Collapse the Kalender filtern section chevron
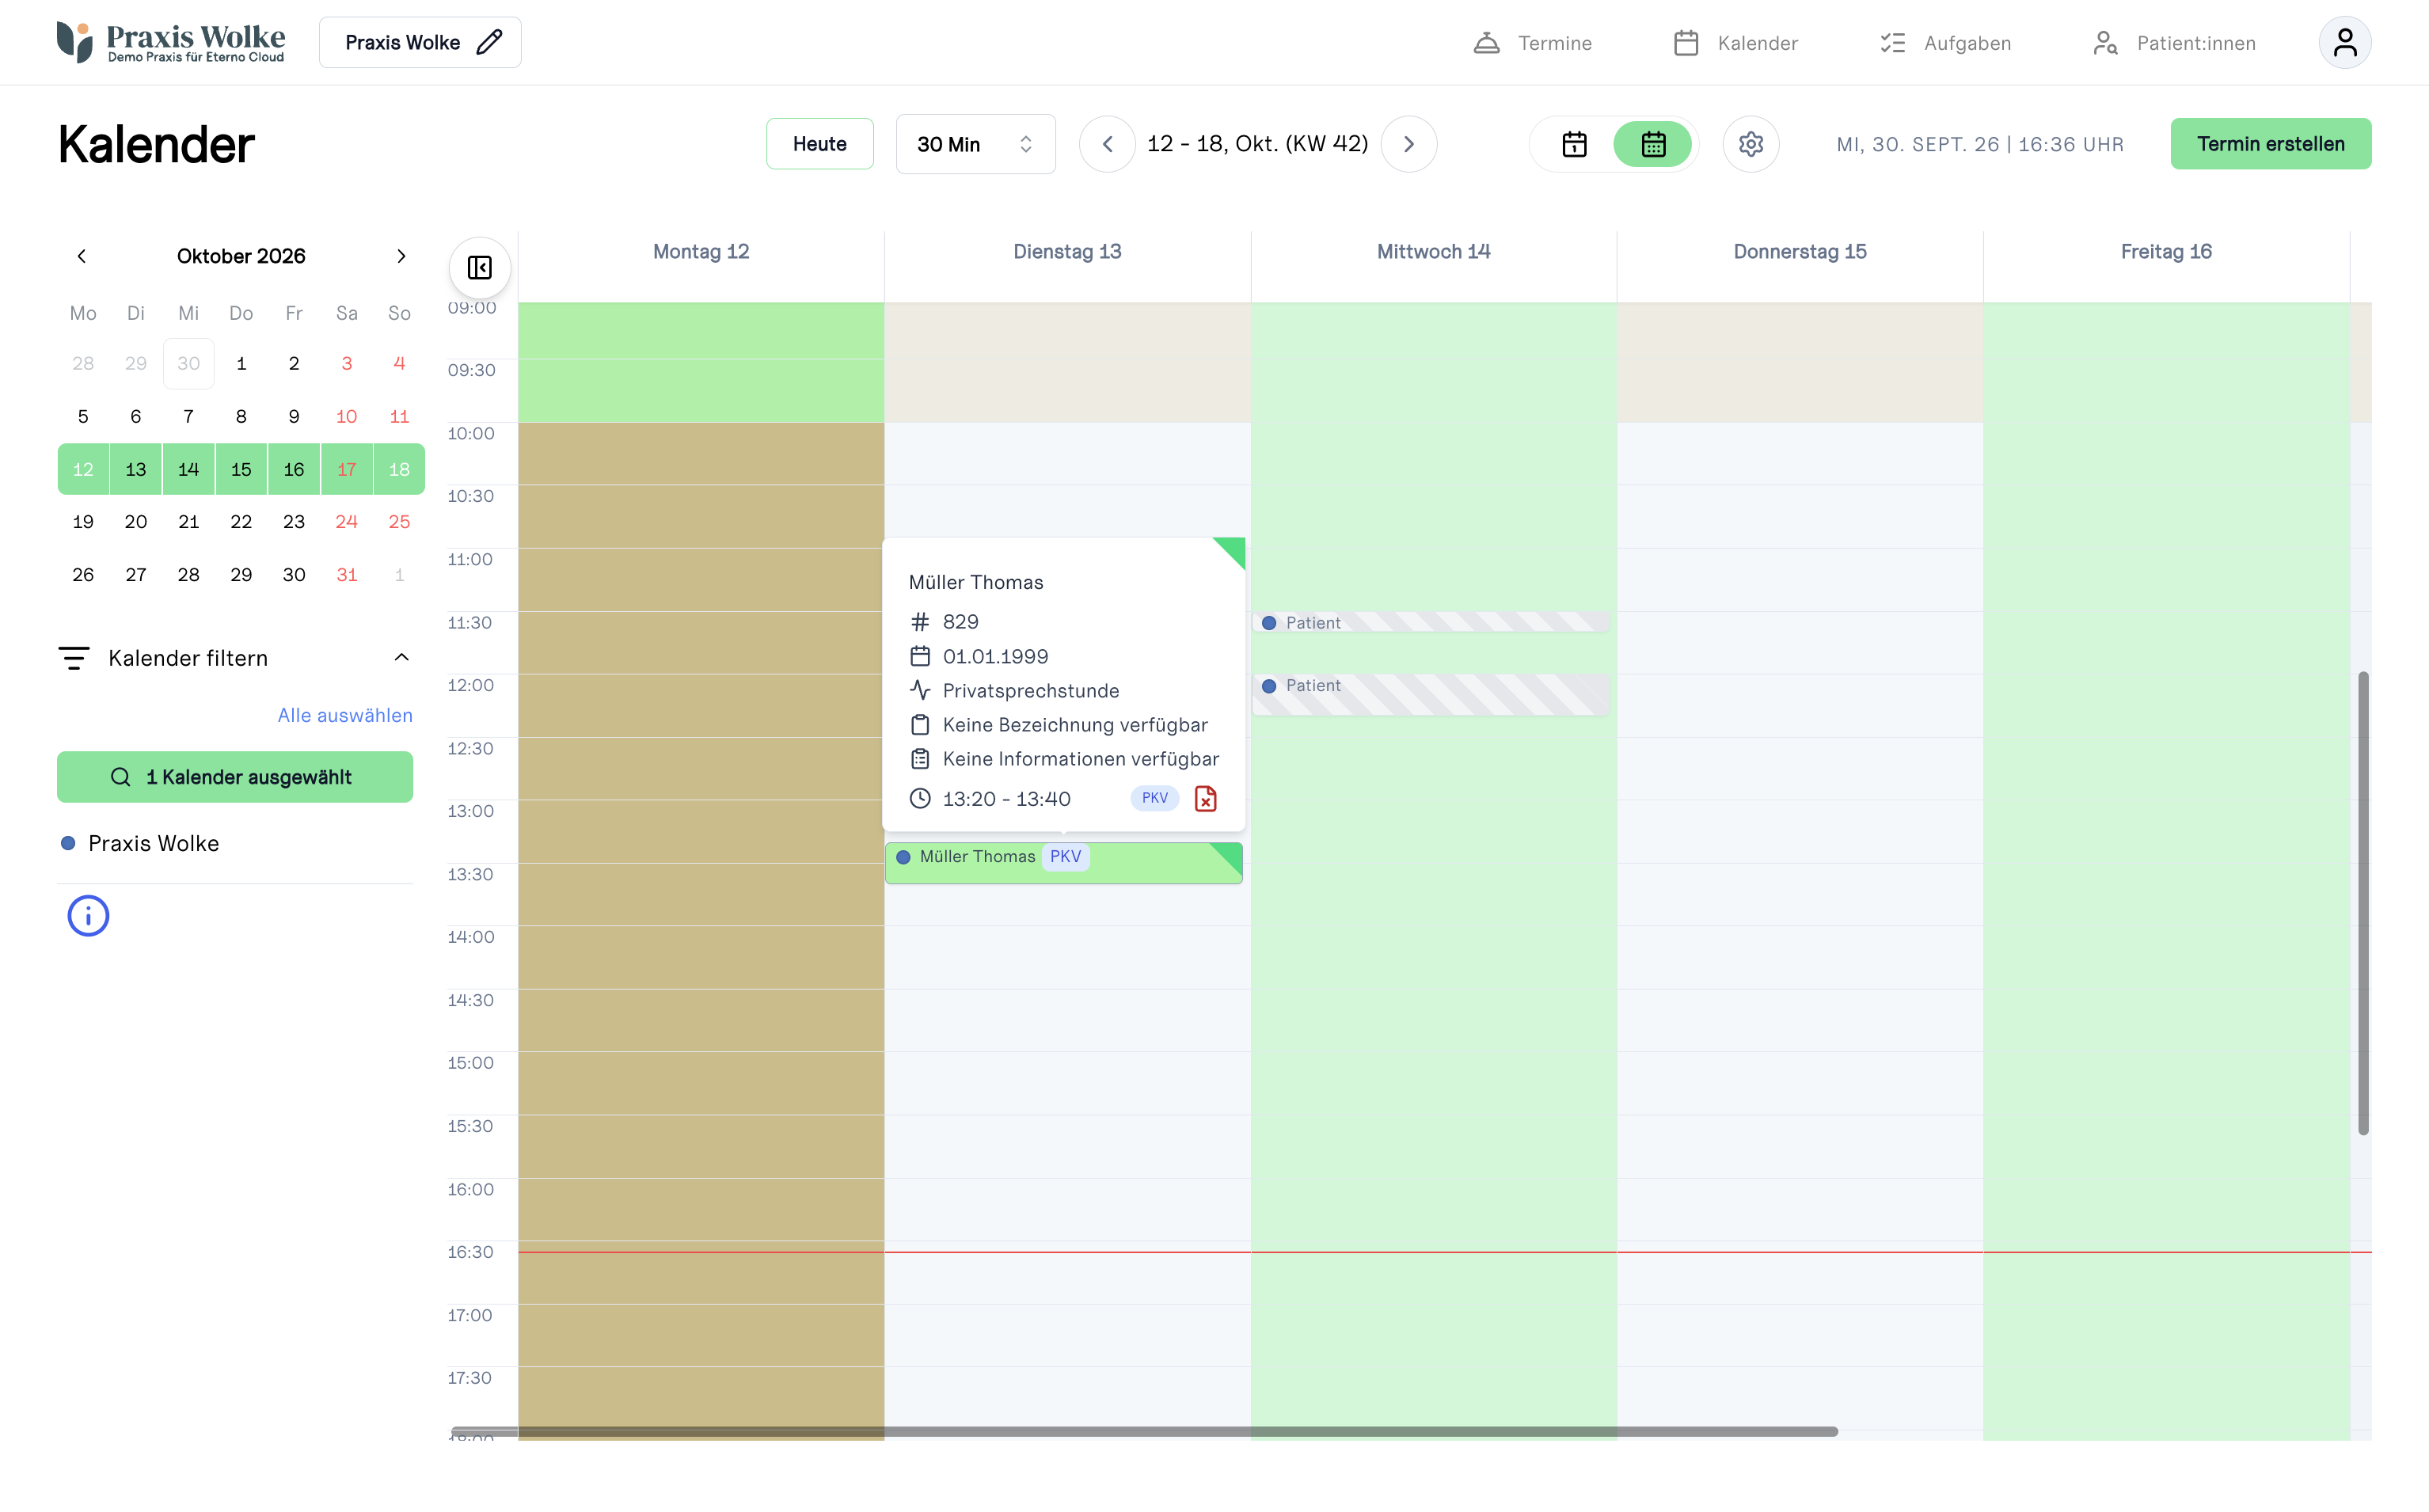 tap(401, 658)
